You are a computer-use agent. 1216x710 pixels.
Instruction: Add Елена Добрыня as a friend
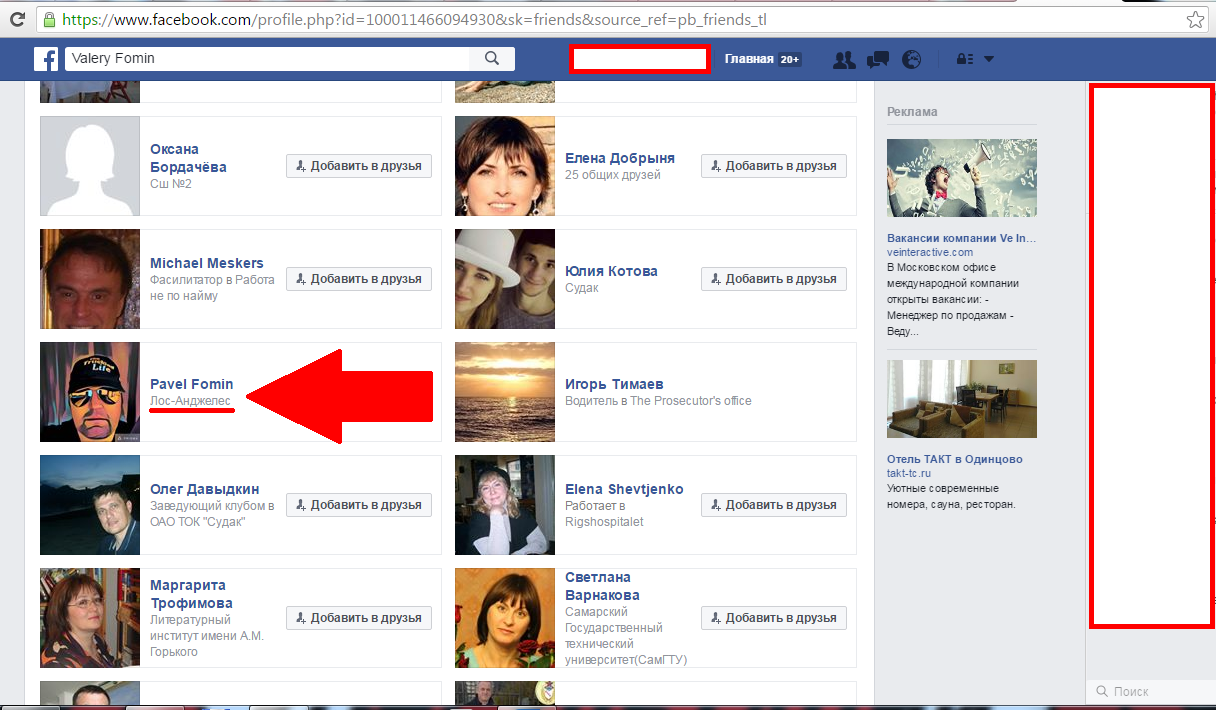(x=774, y=166)
